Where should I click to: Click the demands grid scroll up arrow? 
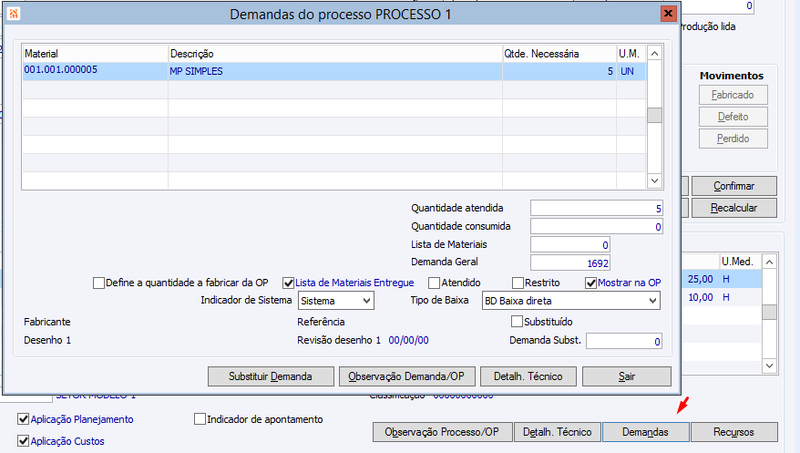(655, 53)
